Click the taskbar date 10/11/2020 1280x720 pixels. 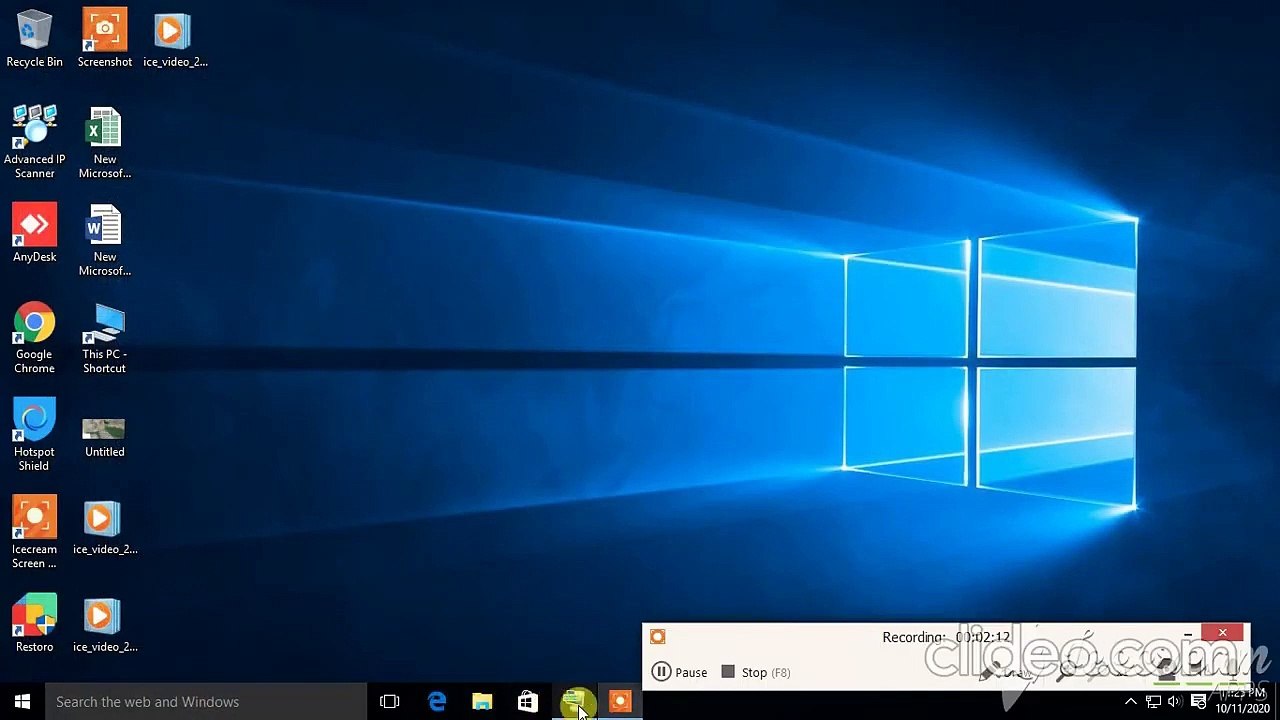(x=1242, y=709)
